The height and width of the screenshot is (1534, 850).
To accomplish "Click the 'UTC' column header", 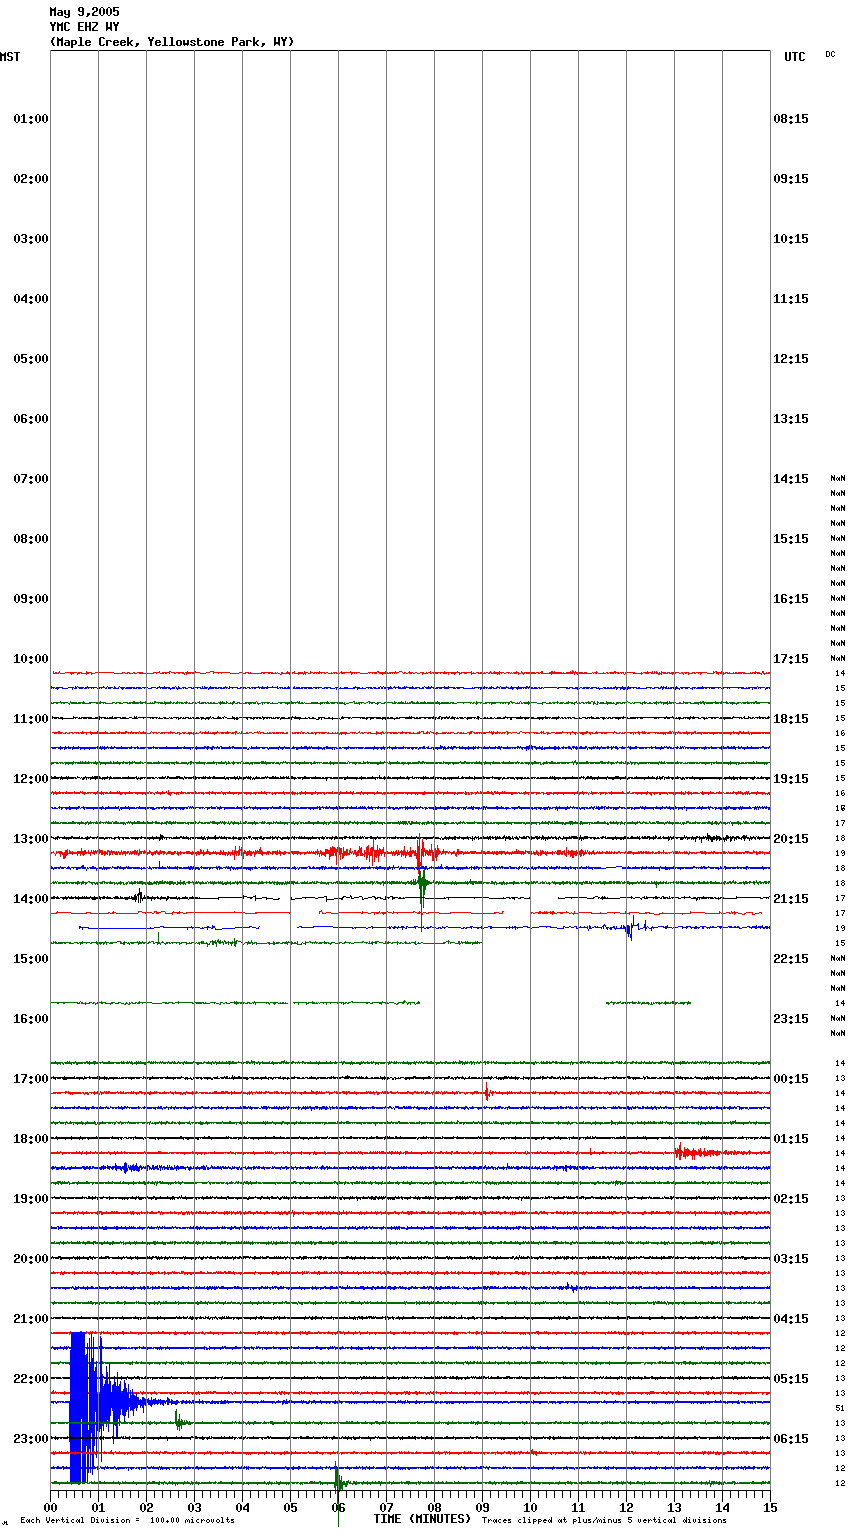I will (794, 57).
